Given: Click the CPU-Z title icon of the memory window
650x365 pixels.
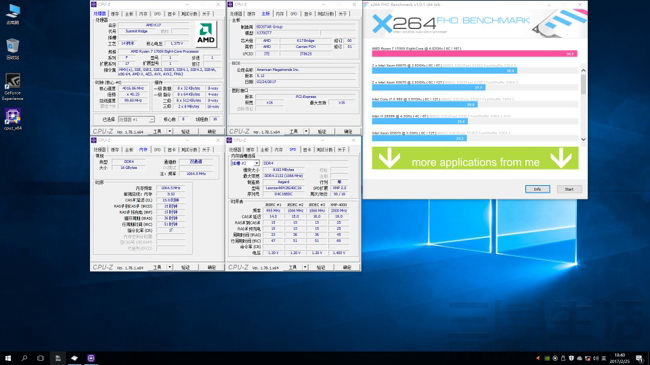Looking at the screenshot, I should coord(94,140).
